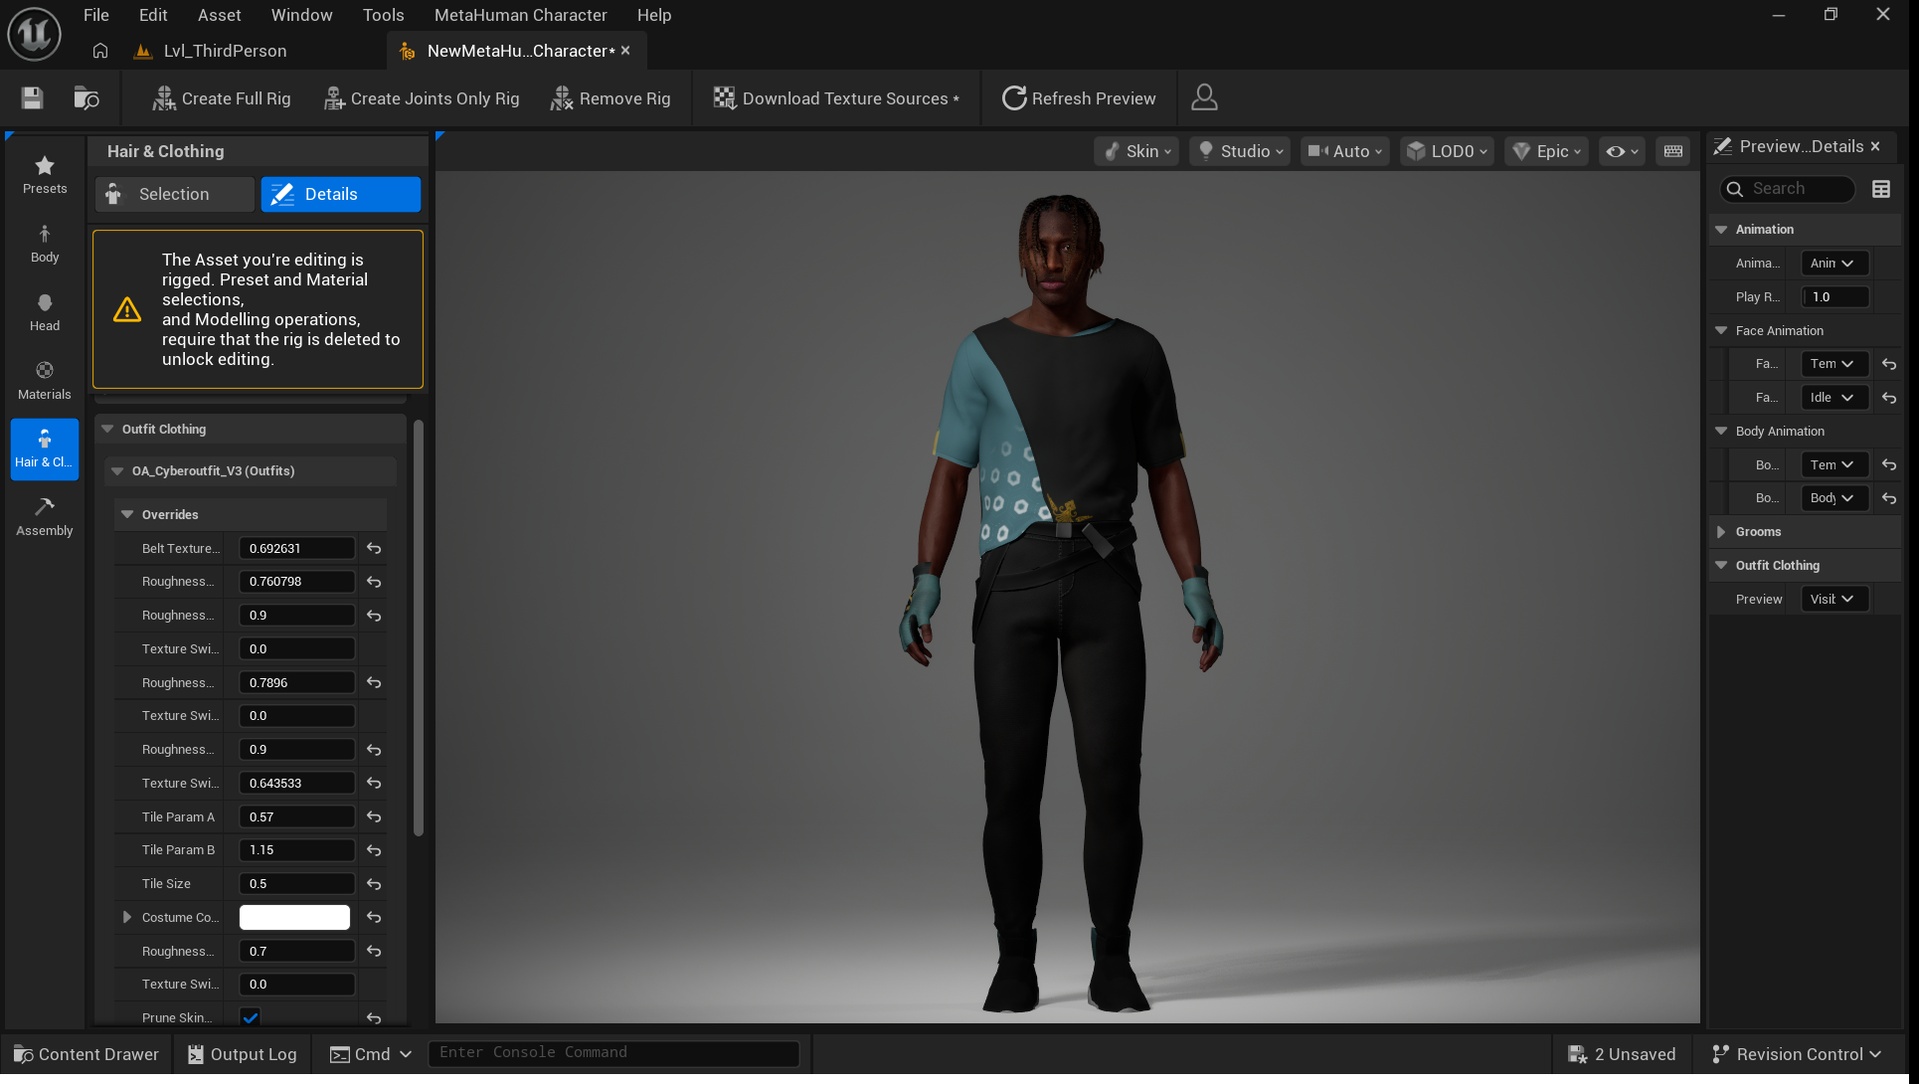Reset Texture Switch 0.643533 value to default
This screenshot has height=1084, width=1919.
coord(374,783)
